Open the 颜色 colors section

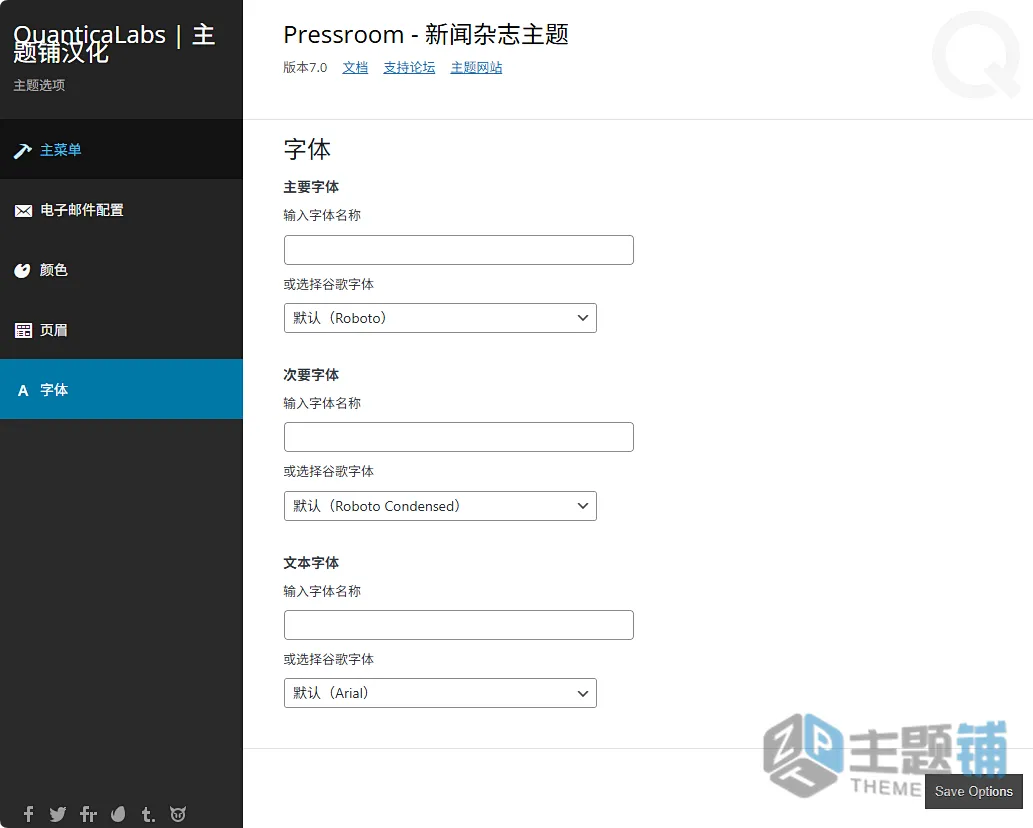(x=121, y=270)
